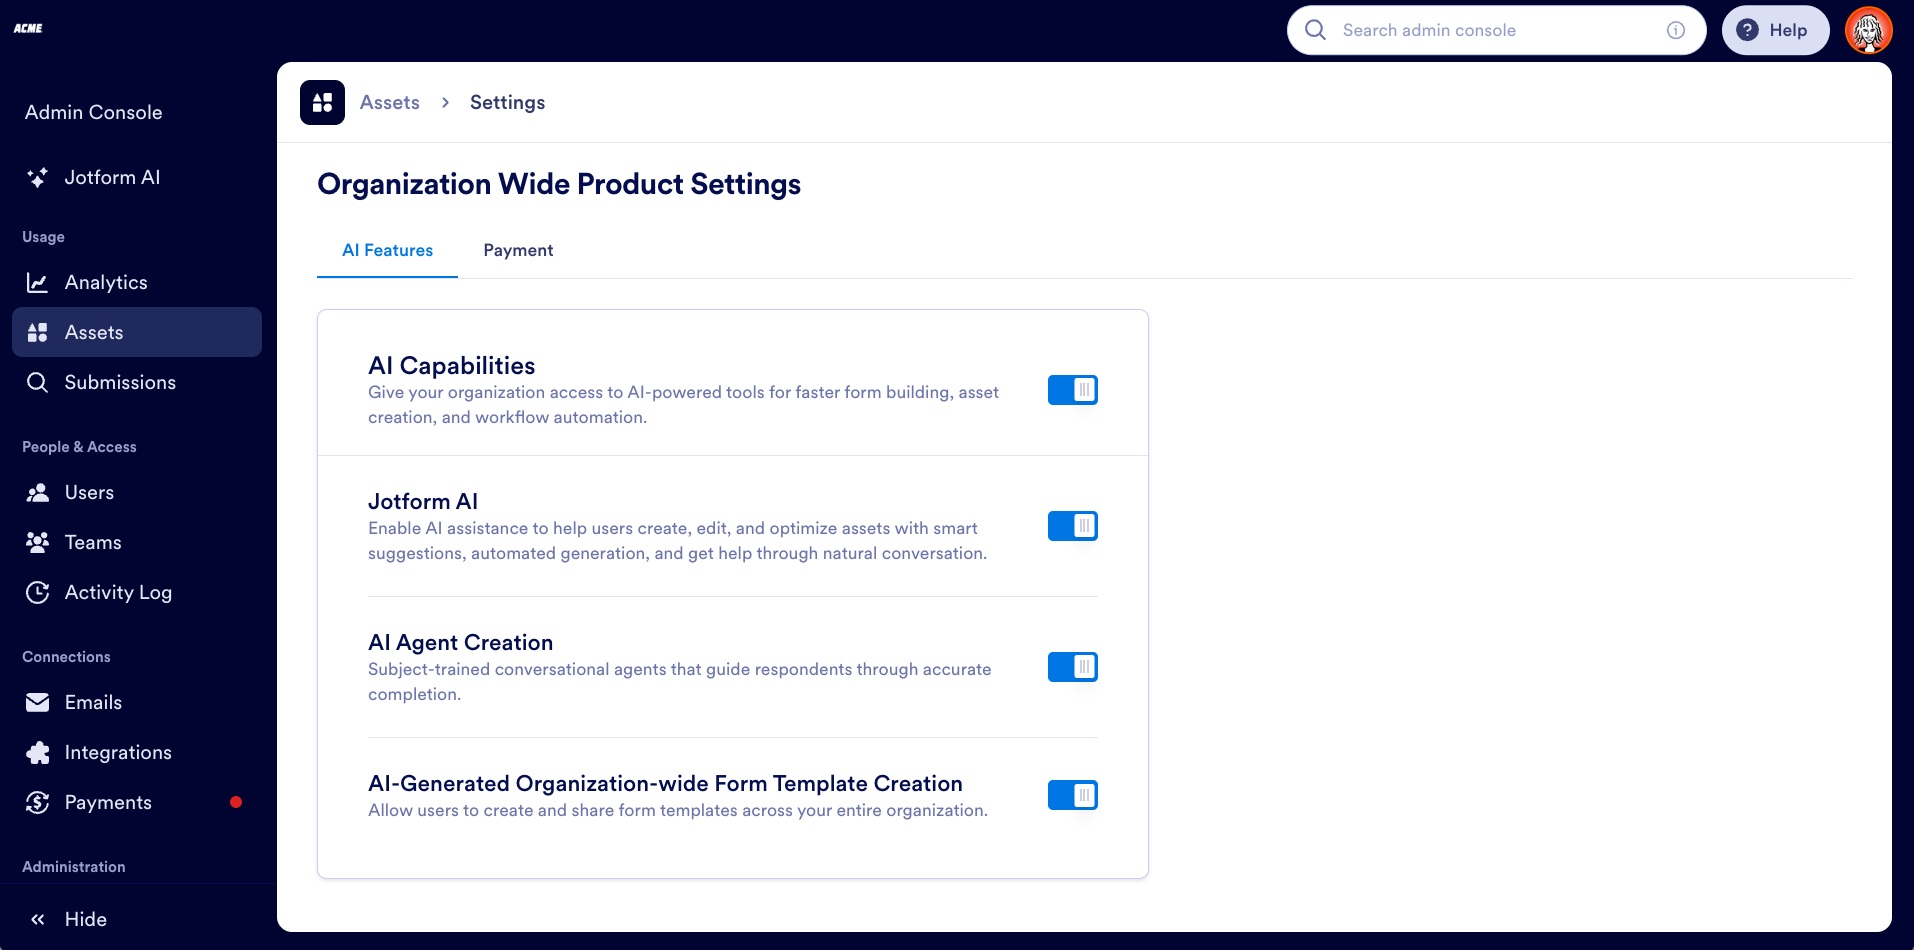
Task: Focus the Search admin console field
Action: pos(1496,30)
